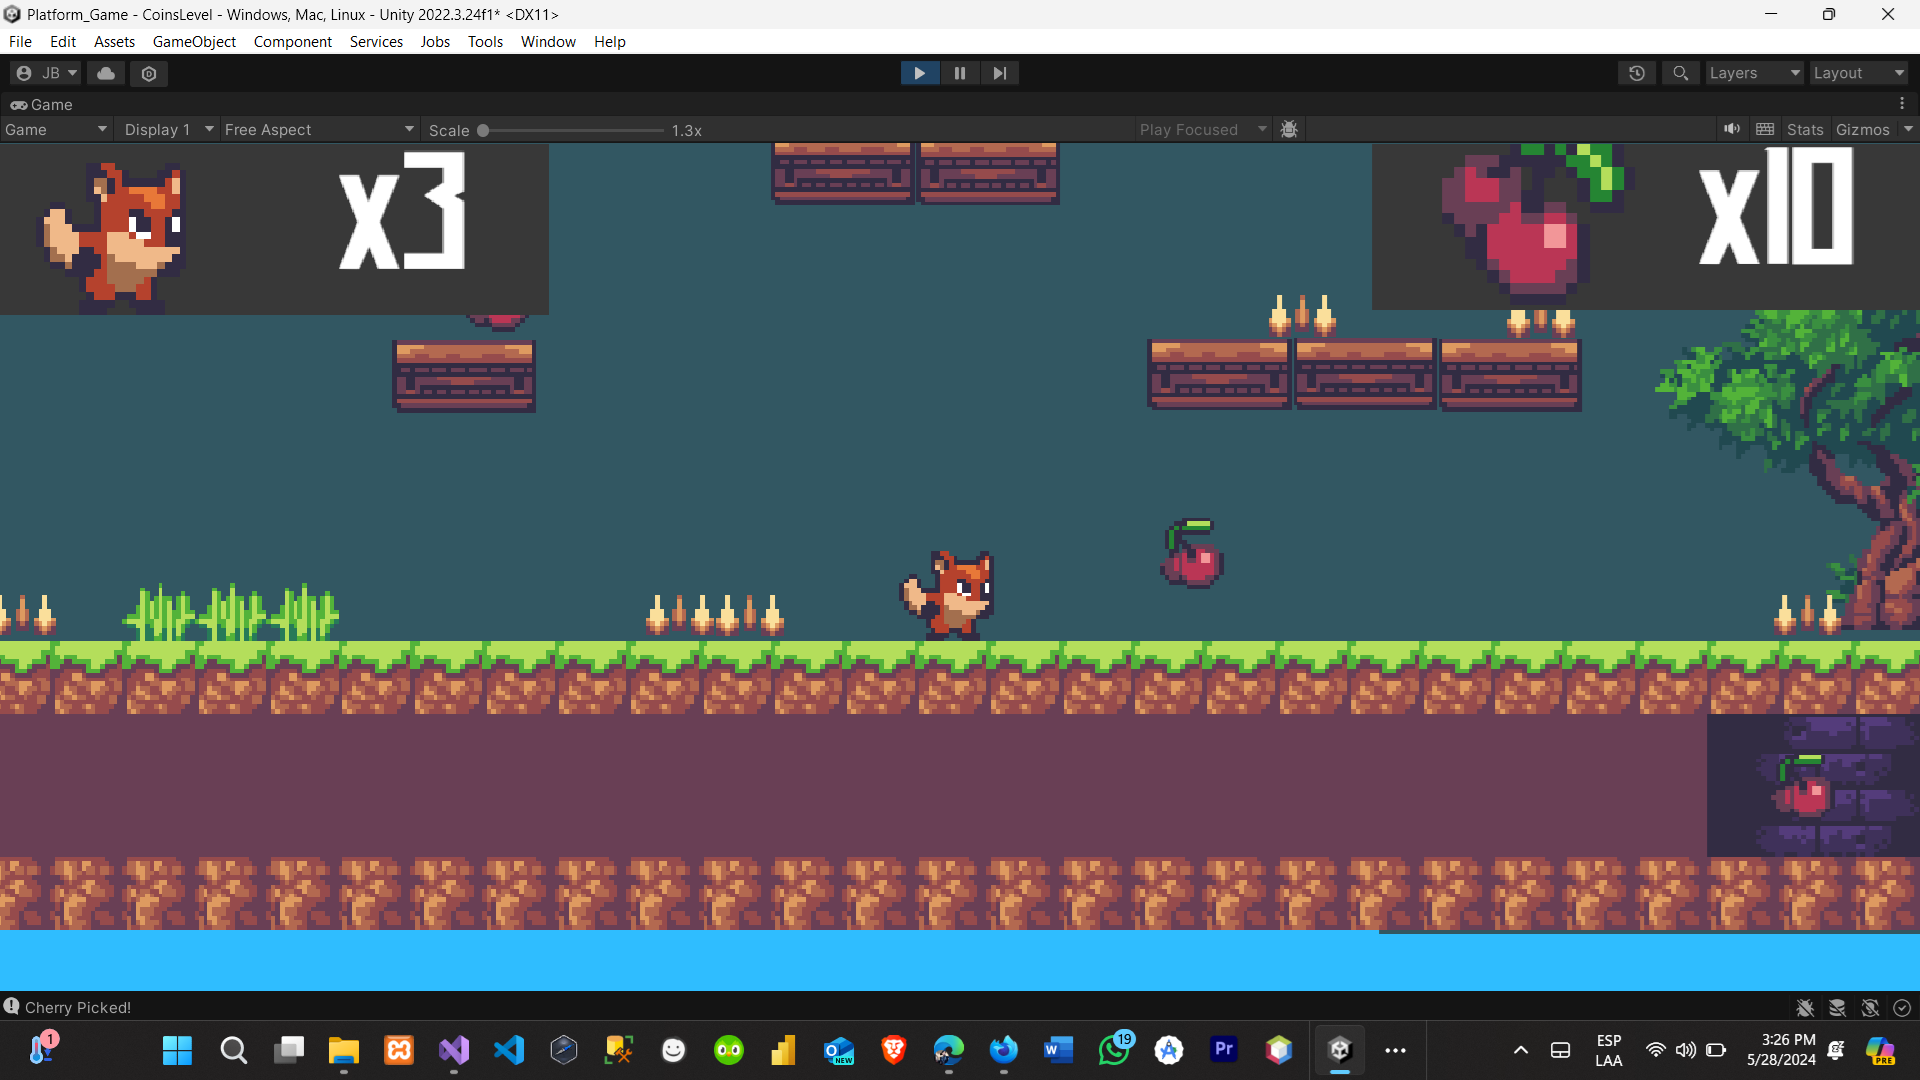Open Windows taskbar Search
The width and height of the screenshot is (1920, 1080).
233,1050
